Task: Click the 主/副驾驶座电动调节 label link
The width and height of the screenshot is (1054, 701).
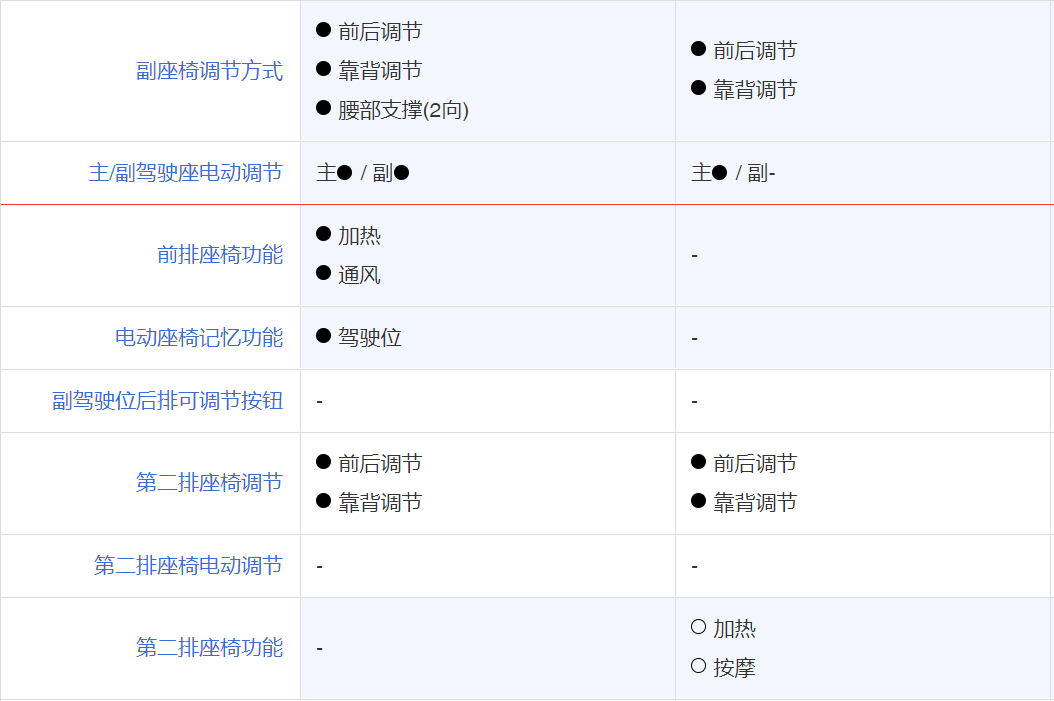Action: point(186,173)
